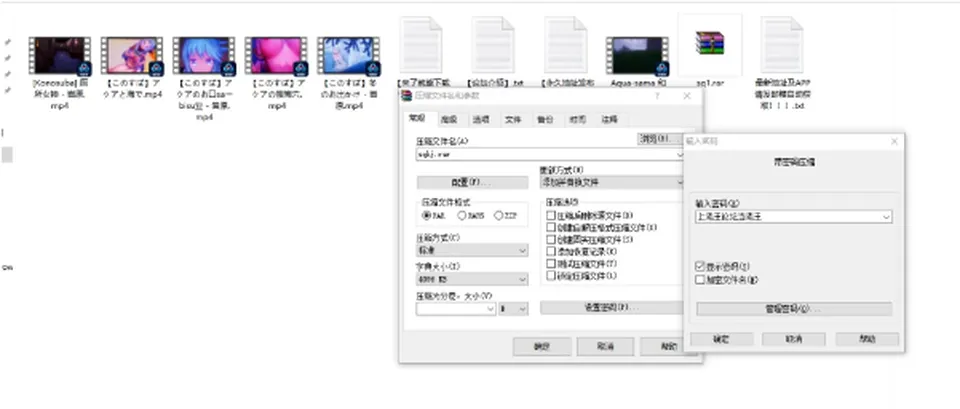This screenshot has height=409, width=960.
Task: Switch to the 高级 (Advanced) tab
Action: click(449, 119)
